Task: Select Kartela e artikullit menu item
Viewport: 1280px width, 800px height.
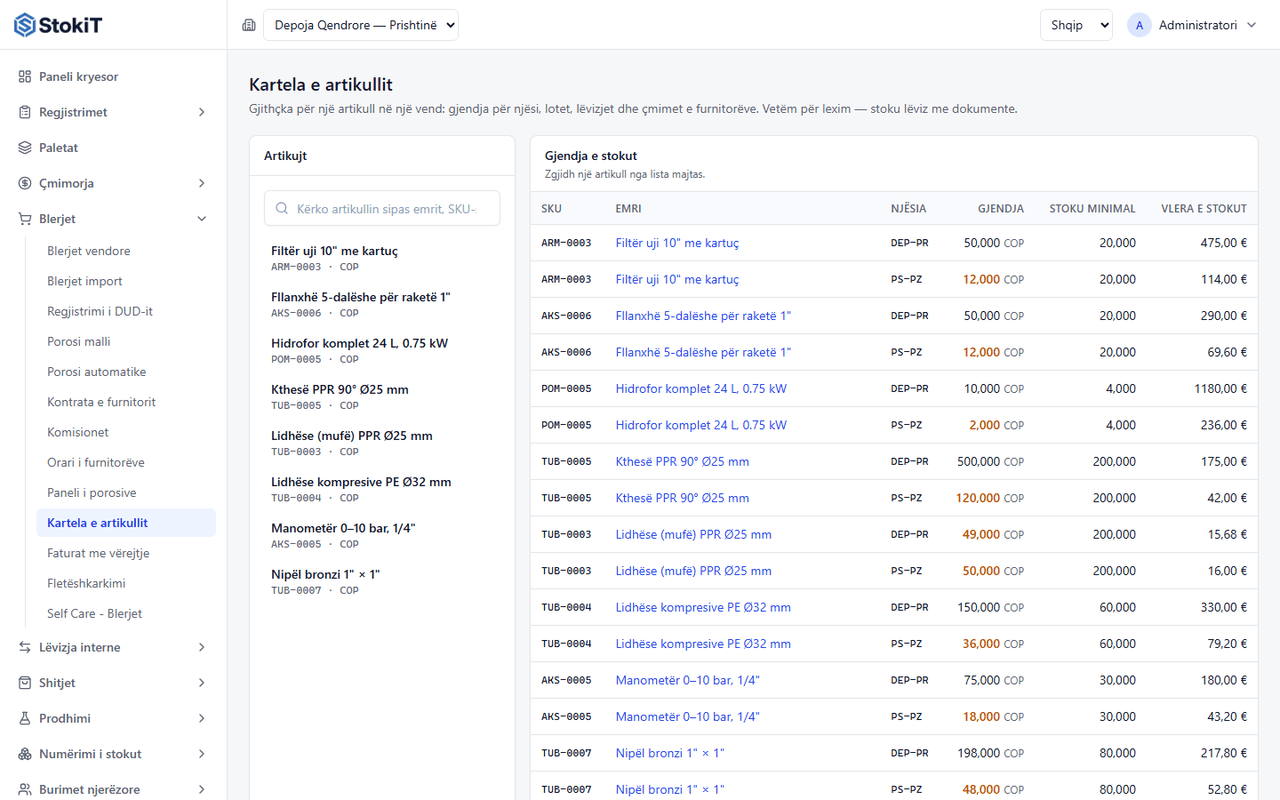Action: [126, 523]
